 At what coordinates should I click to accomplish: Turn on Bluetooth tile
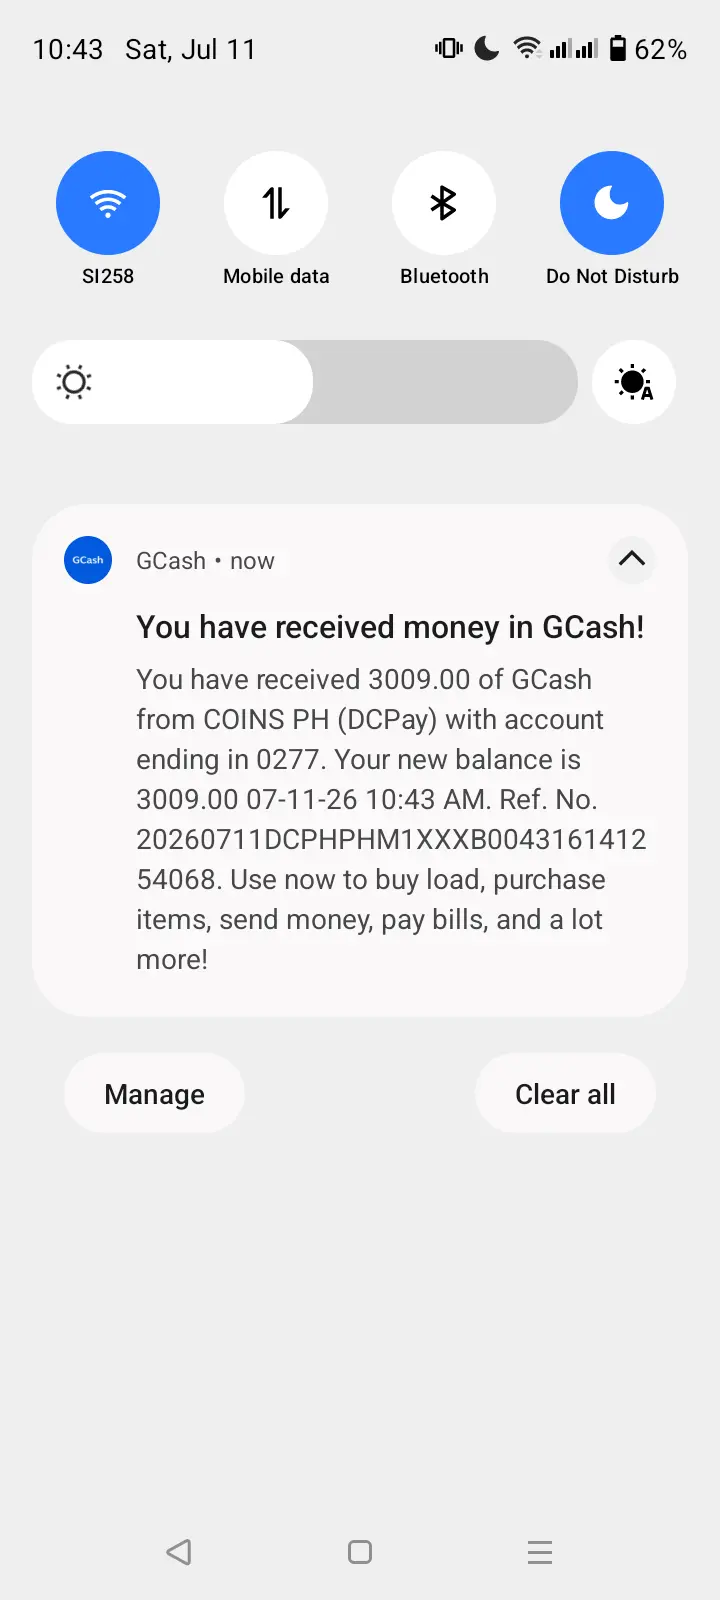coord(444,203)
